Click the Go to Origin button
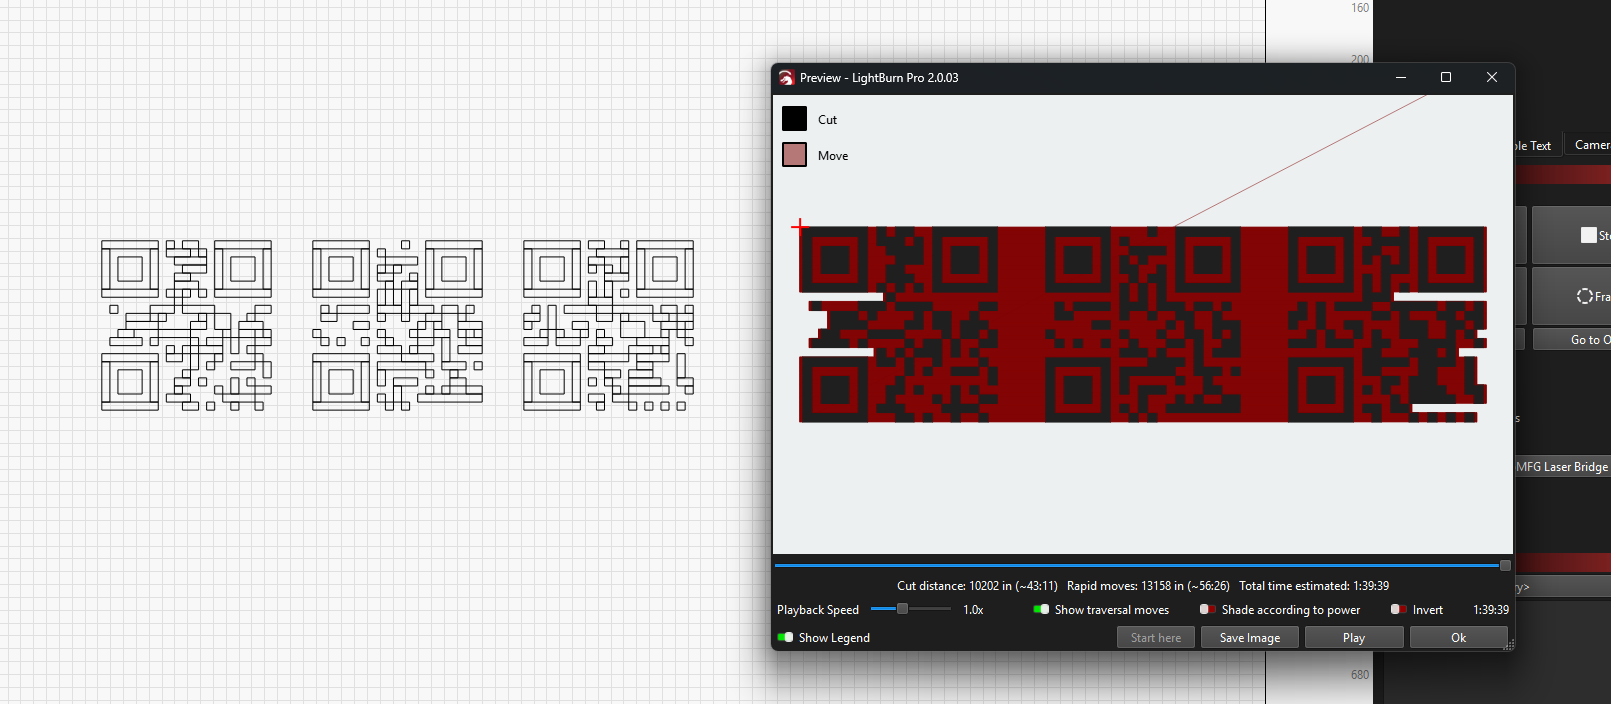 [1572, 340]
